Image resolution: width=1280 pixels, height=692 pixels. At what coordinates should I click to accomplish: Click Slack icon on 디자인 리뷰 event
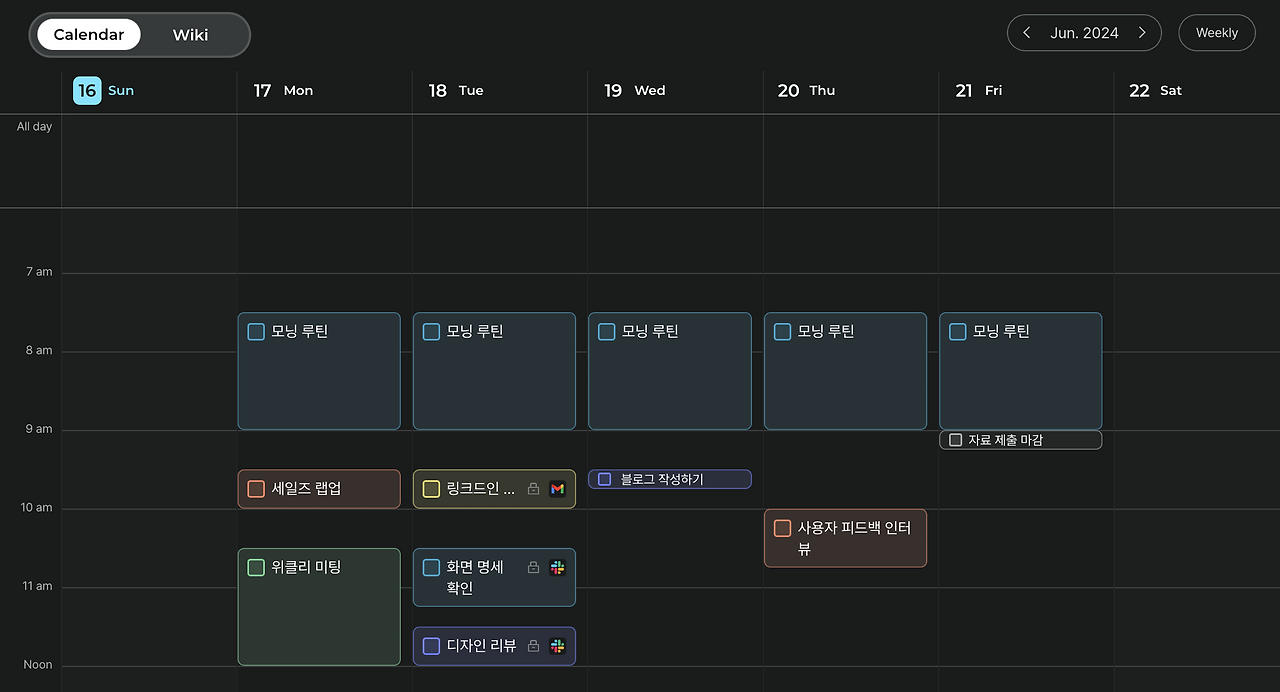pos(557,646)
